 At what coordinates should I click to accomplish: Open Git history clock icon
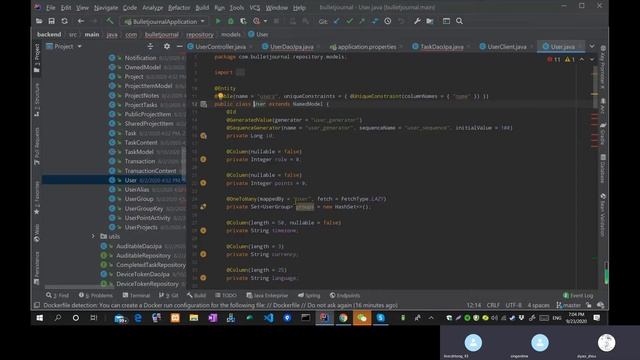[x=388, y=21]
